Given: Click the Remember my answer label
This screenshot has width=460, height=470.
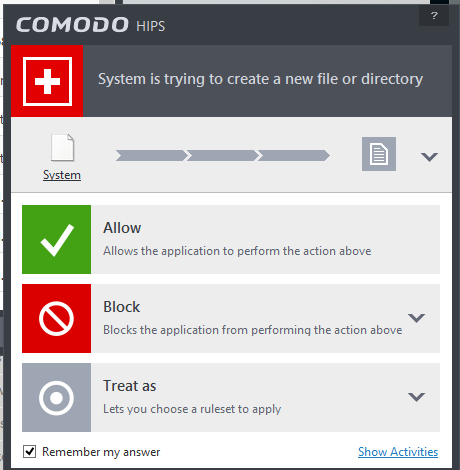Looking at the screenshot, I should pos(101,452).
